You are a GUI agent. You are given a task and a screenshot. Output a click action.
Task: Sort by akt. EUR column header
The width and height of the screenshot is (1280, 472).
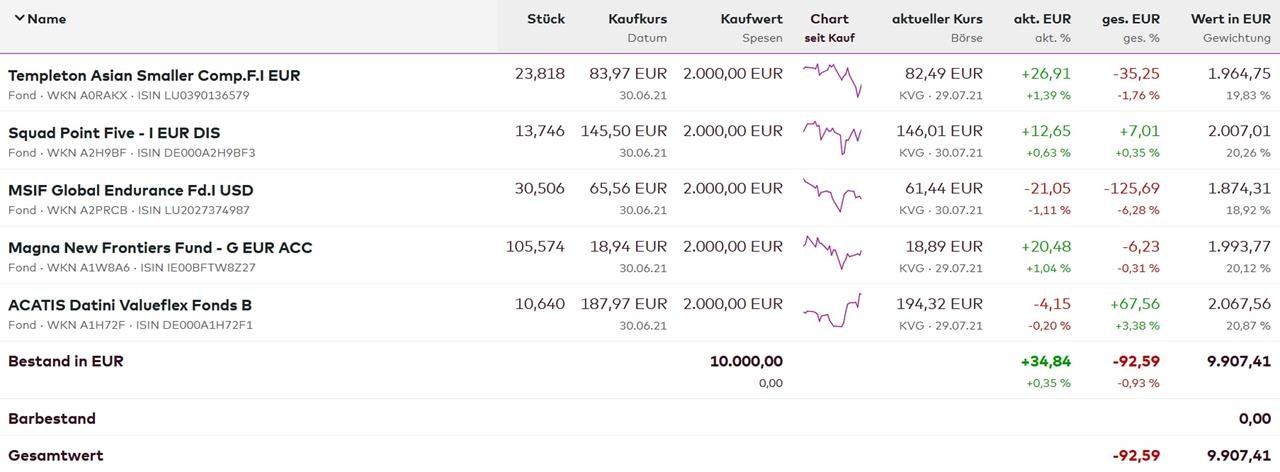point(1042,19)
